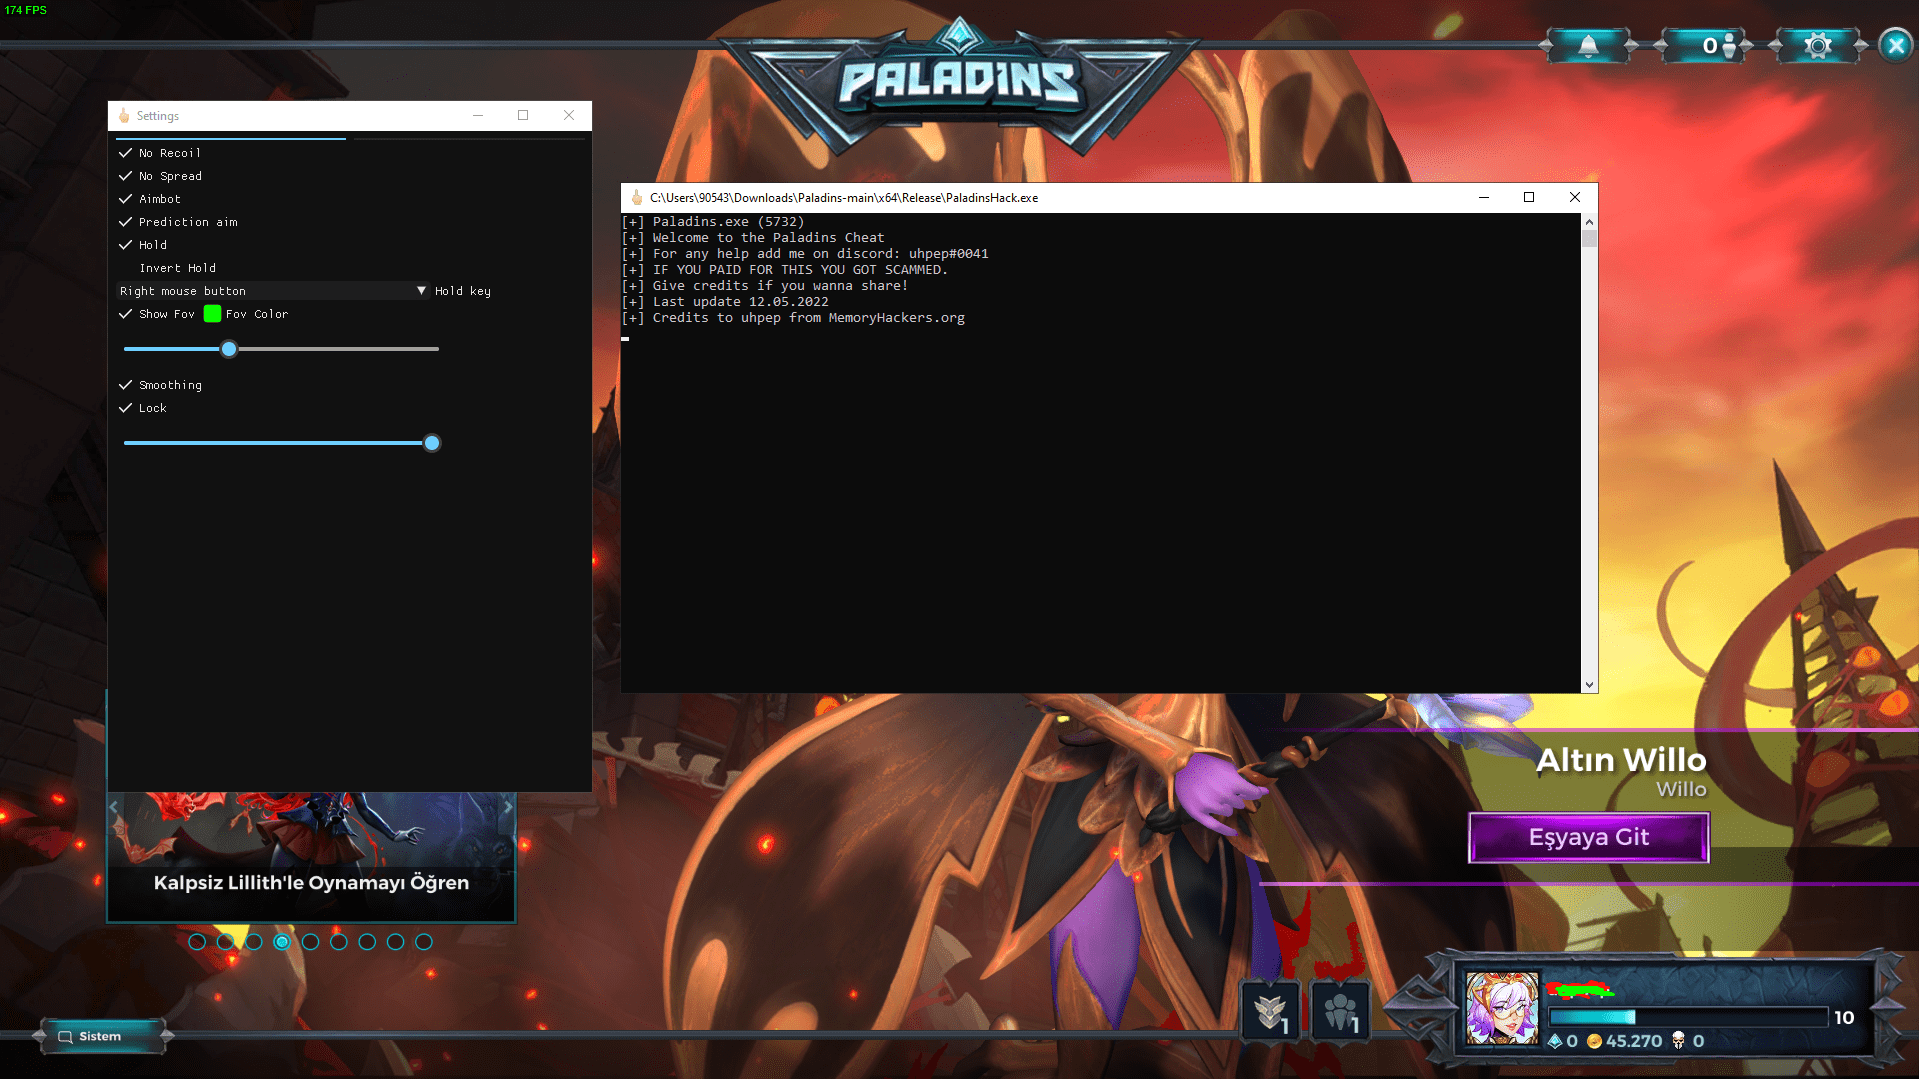This screenshot has width=1919, height=1079.
Task: Maximize the Settings window
Action: click(523, 116)
